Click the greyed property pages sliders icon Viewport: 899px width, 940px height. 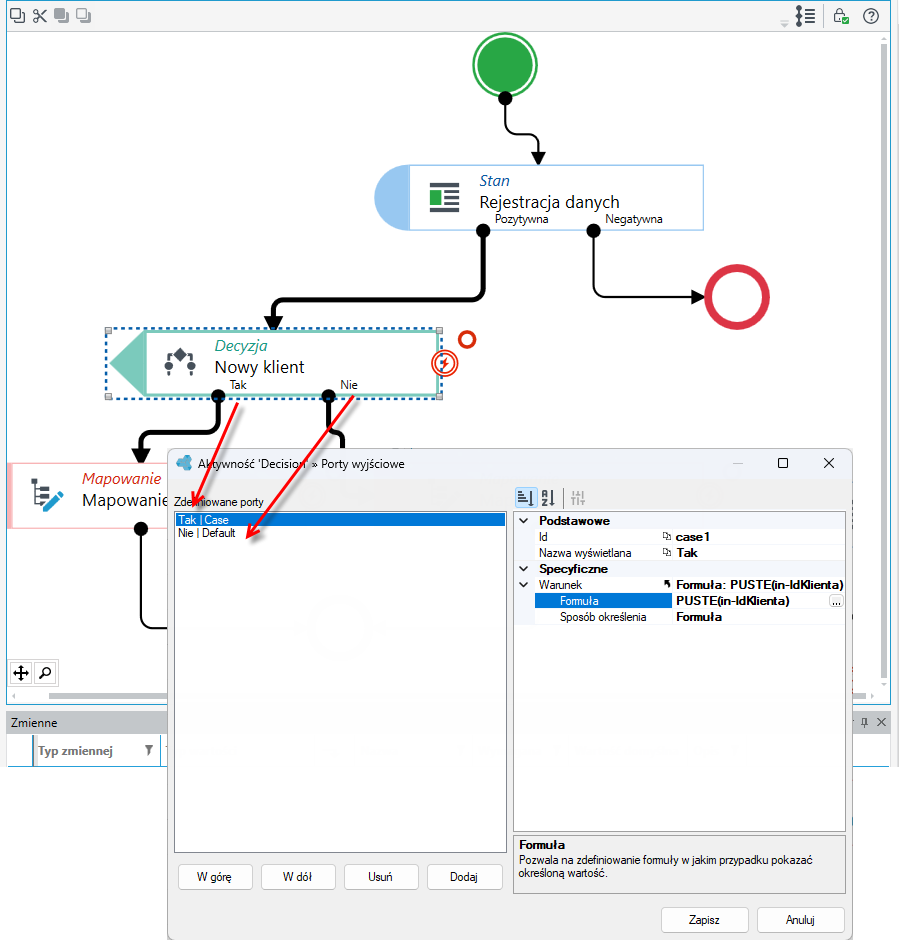tap(578, 498)
